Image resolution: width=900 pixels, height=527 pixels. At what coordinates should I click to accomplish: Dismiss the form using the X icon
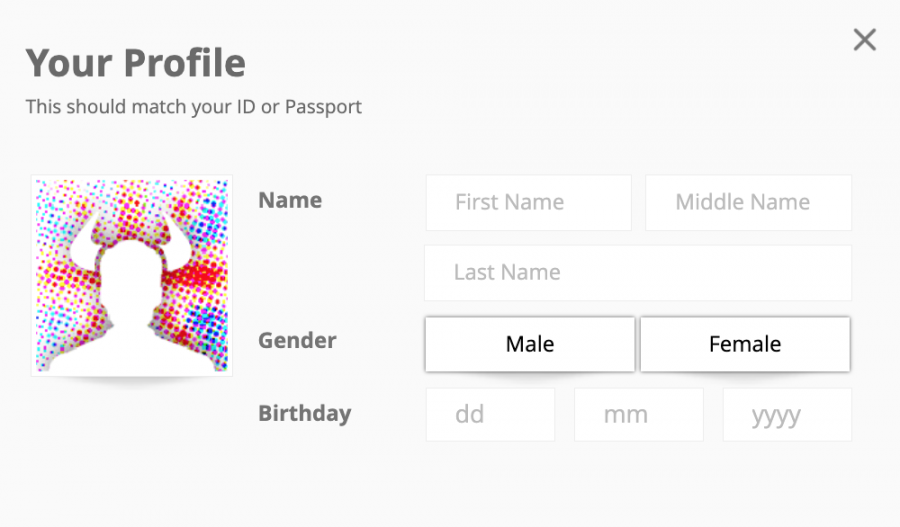click(864, 40)
